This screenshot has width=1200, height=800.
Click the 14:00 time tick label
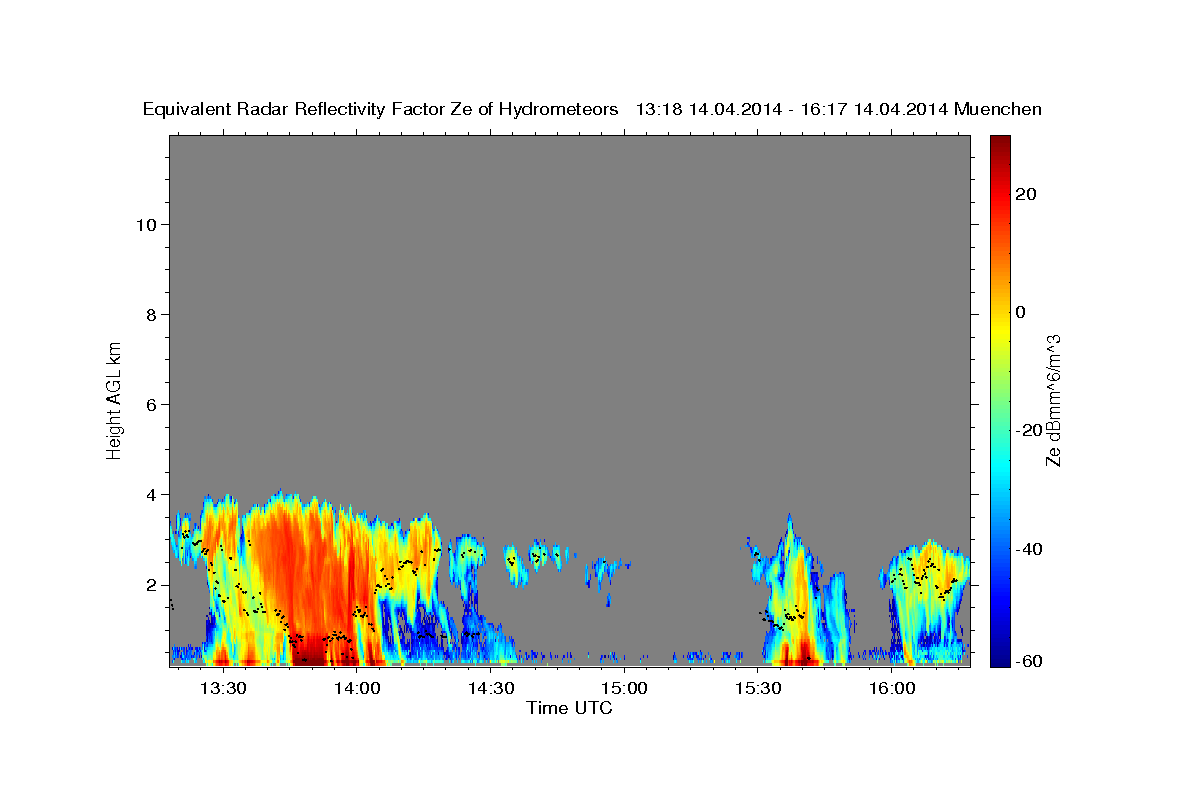pos(357,688)
